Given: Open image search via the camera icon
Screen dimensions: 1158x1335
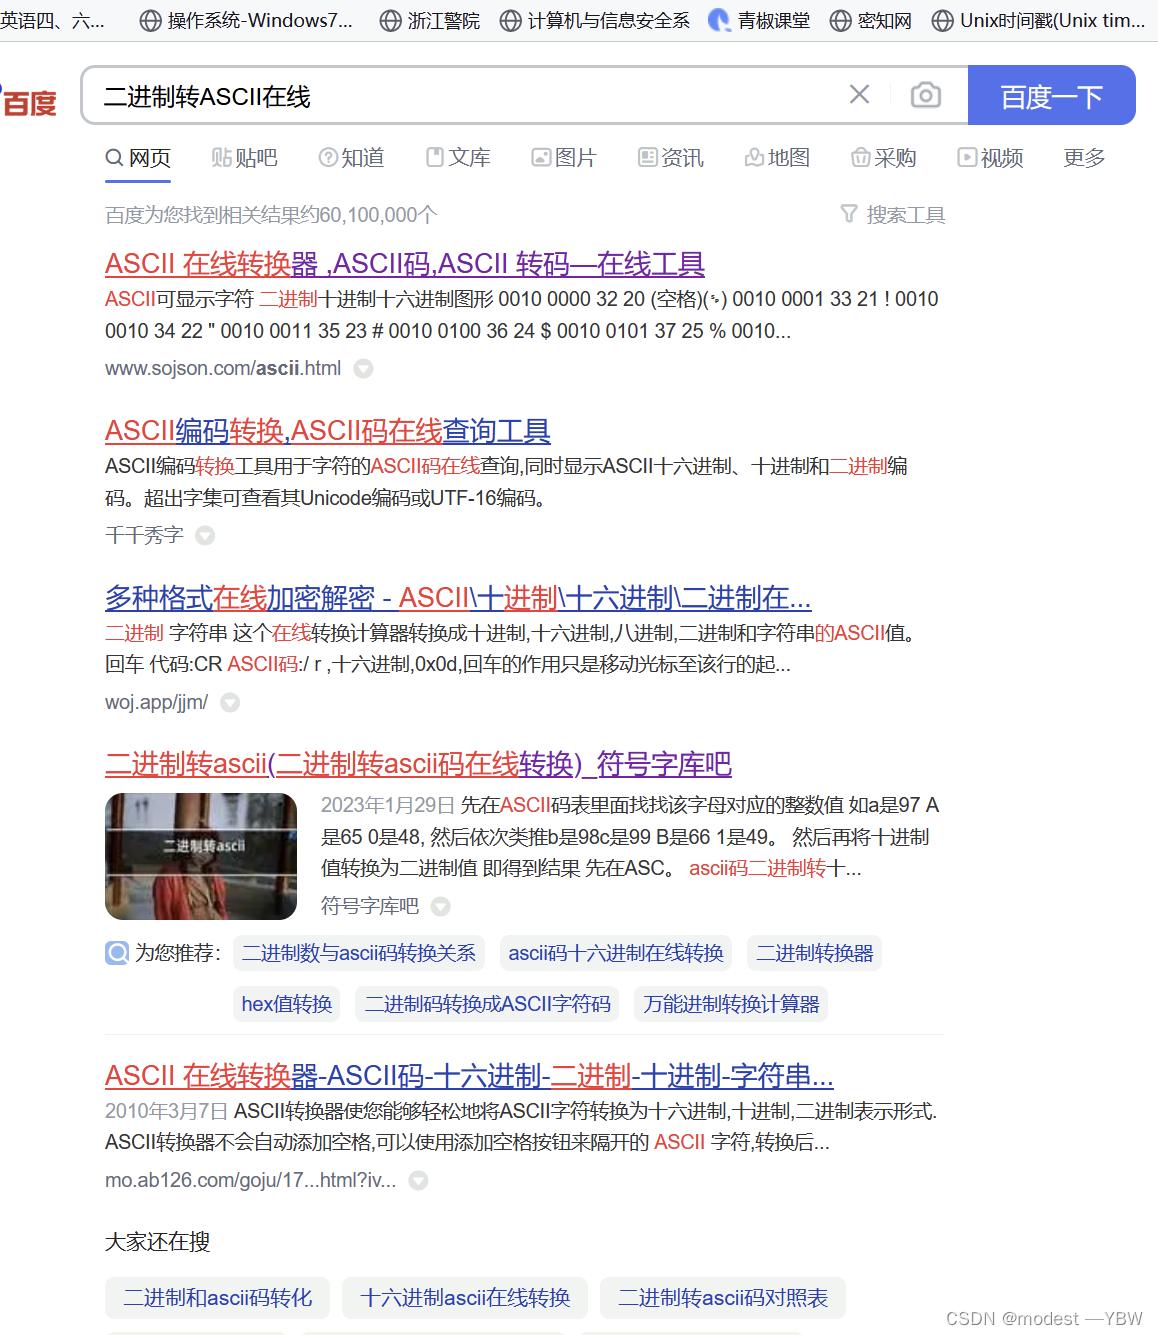Looking at the screenshot, I should click(x=925, y=95).
